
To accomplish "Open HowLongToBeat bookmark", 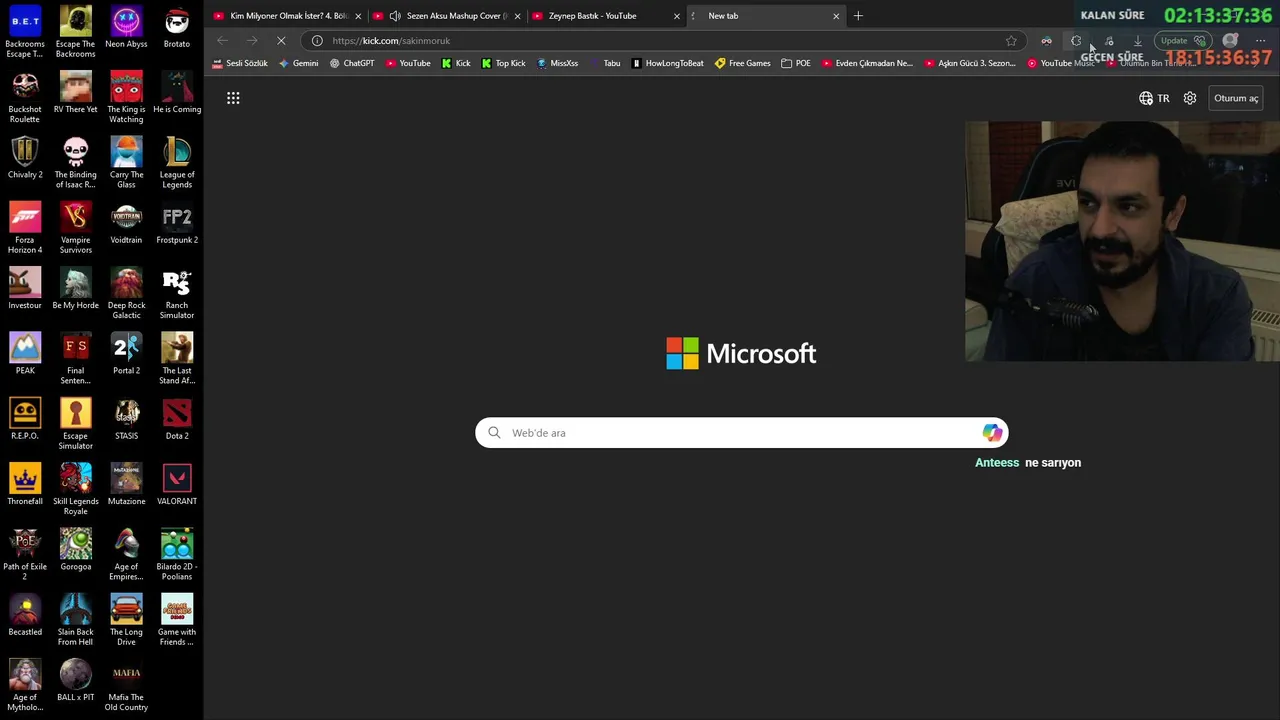I will coord(667,63).
